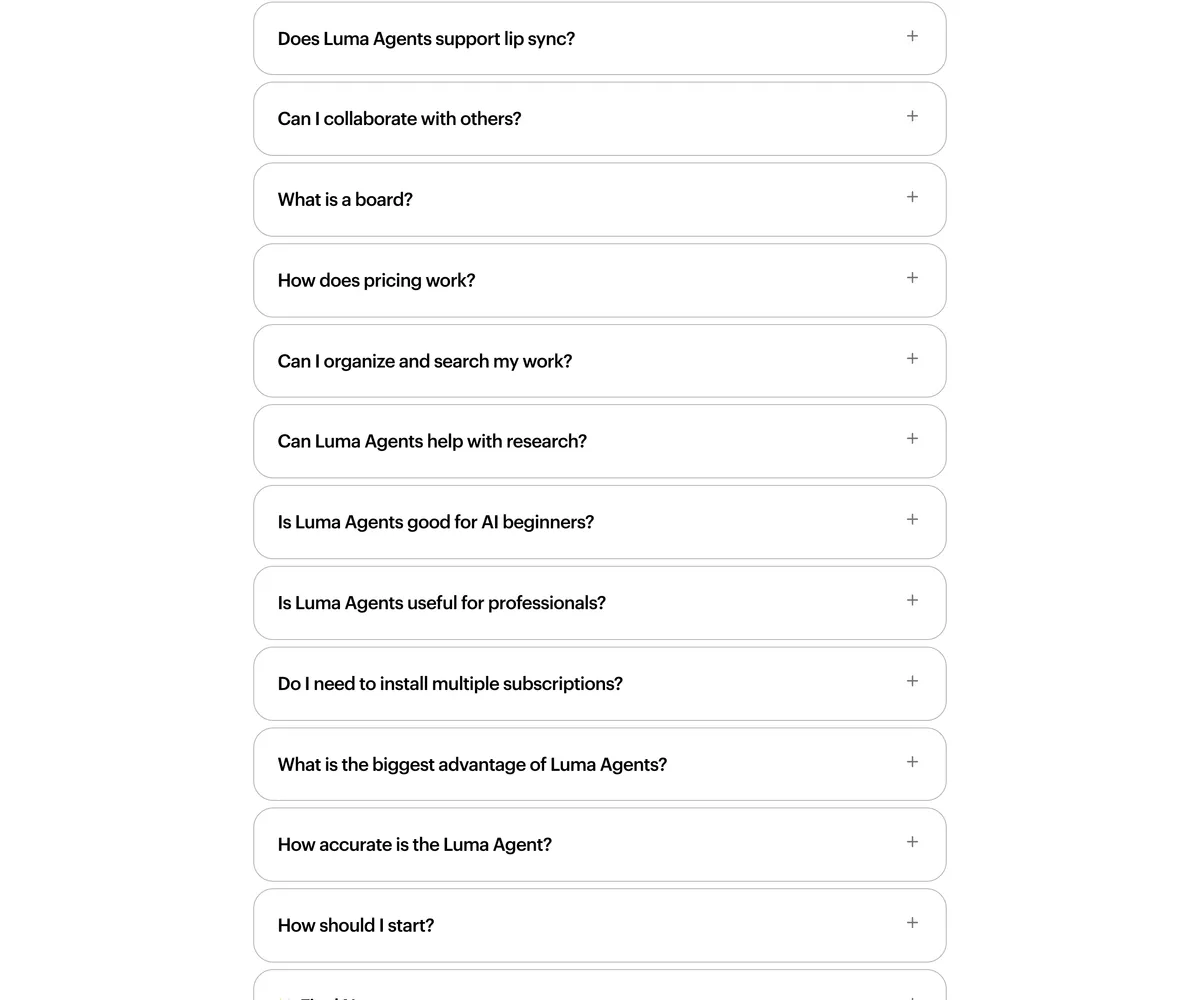Click the partially visible last FAQ card
The width and height of the screenshot is (1200, 1000).
[600, 985]
